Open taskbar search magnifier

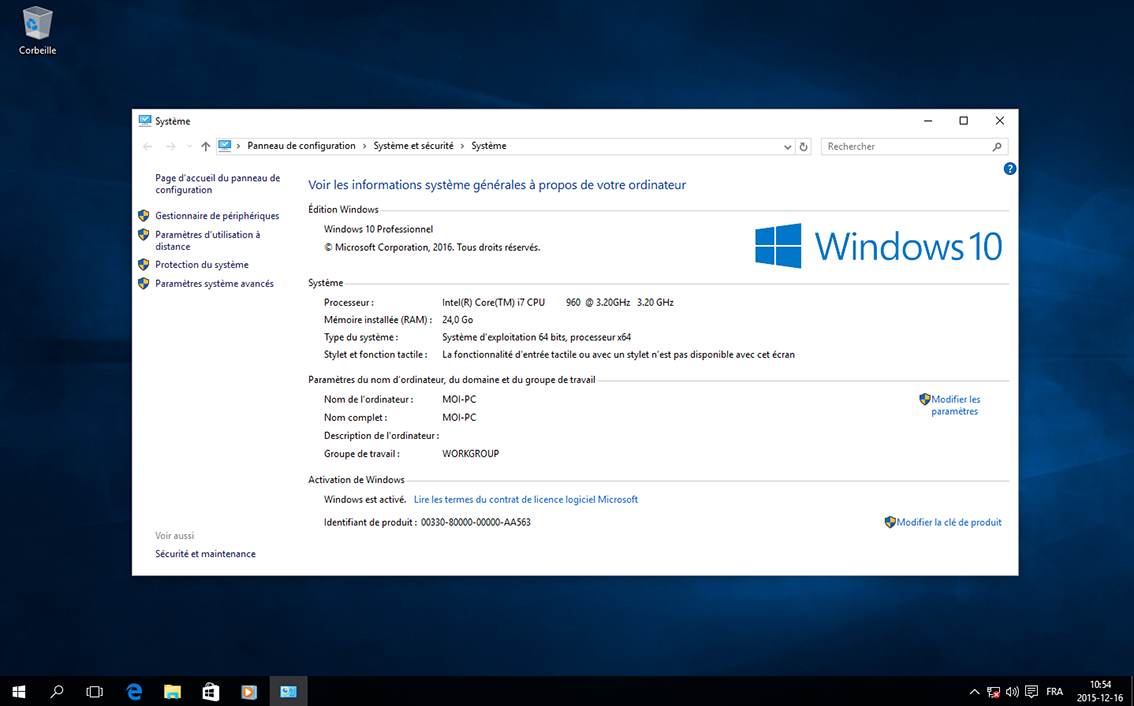click(56, 692)
